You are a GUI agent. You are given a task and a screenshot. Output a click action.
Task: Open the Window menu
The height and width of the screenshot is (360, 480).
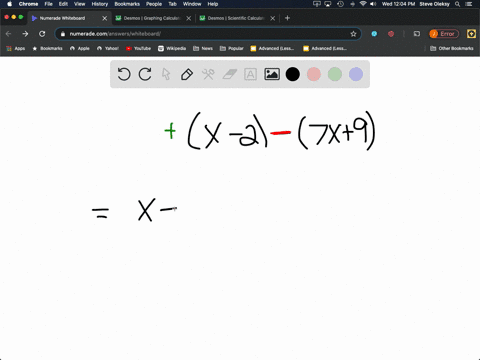pyautogui.click(x=192, y=4)
